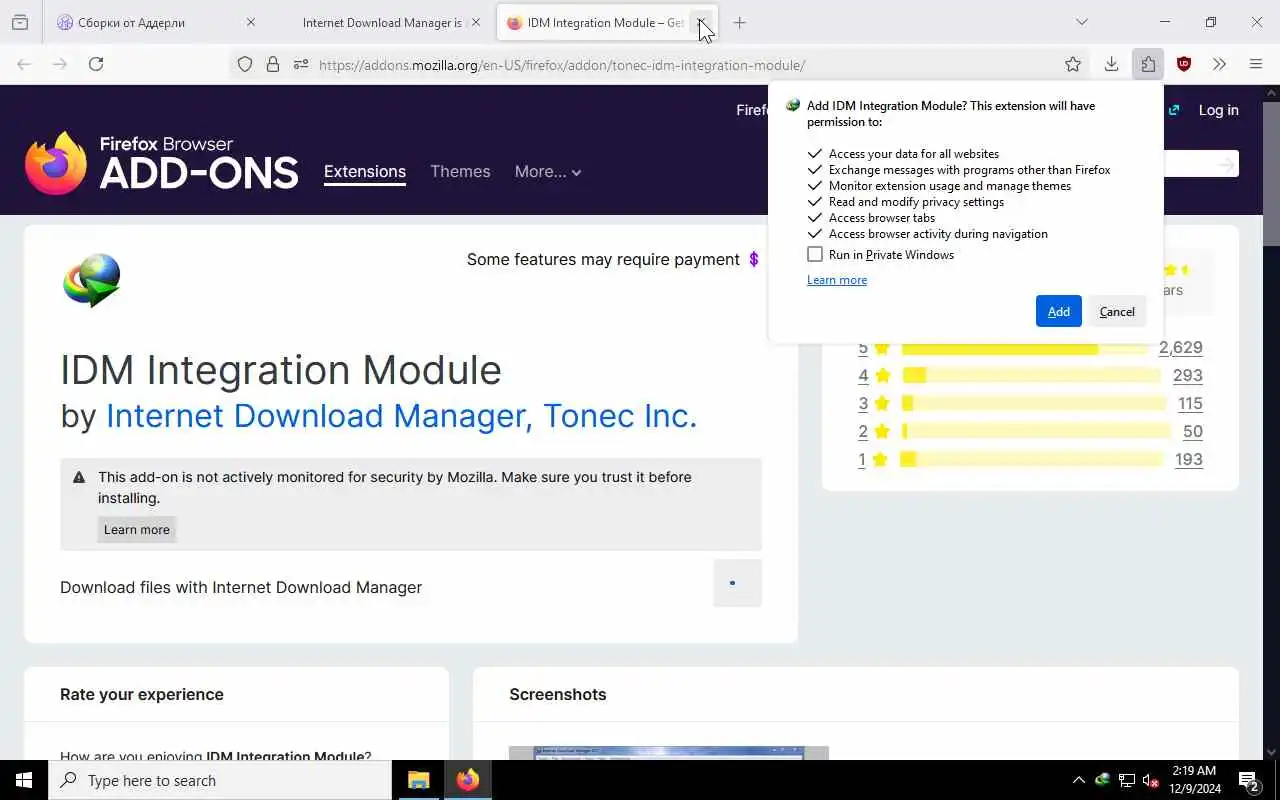Viewport: 1280px width, 800px height.
Task: Open the Downloads toolbar icon
Action: coord(1111,64)
